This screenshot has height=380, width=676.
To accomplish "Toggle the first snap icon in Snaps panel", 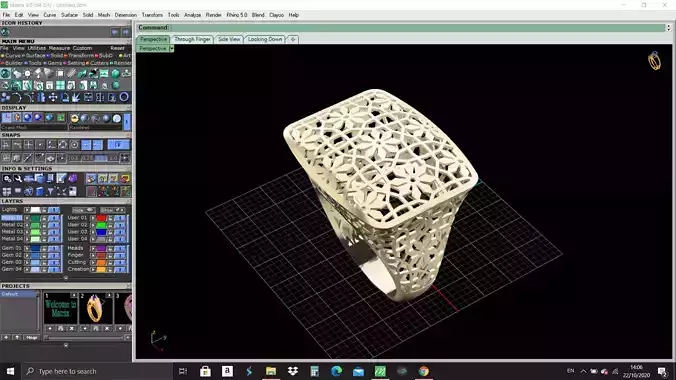I will tap(6, 145).
